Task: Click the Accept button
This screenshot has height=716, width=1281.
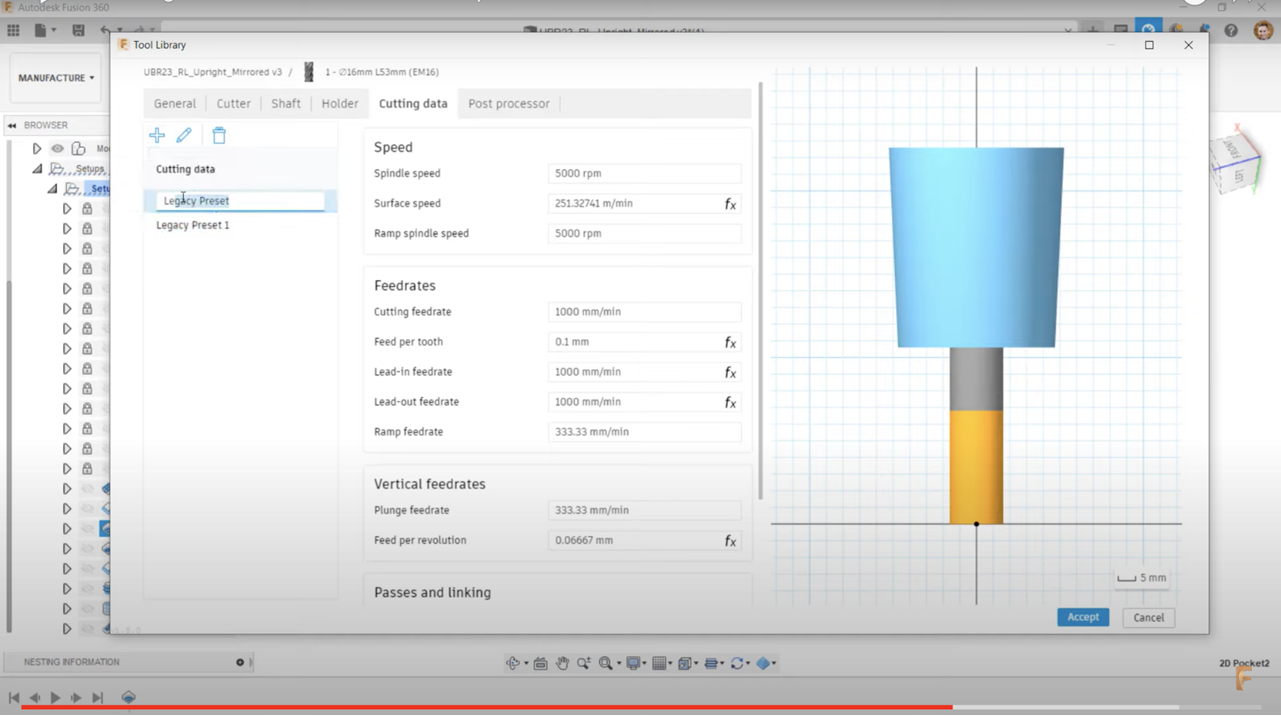Action: (1082, 617)
